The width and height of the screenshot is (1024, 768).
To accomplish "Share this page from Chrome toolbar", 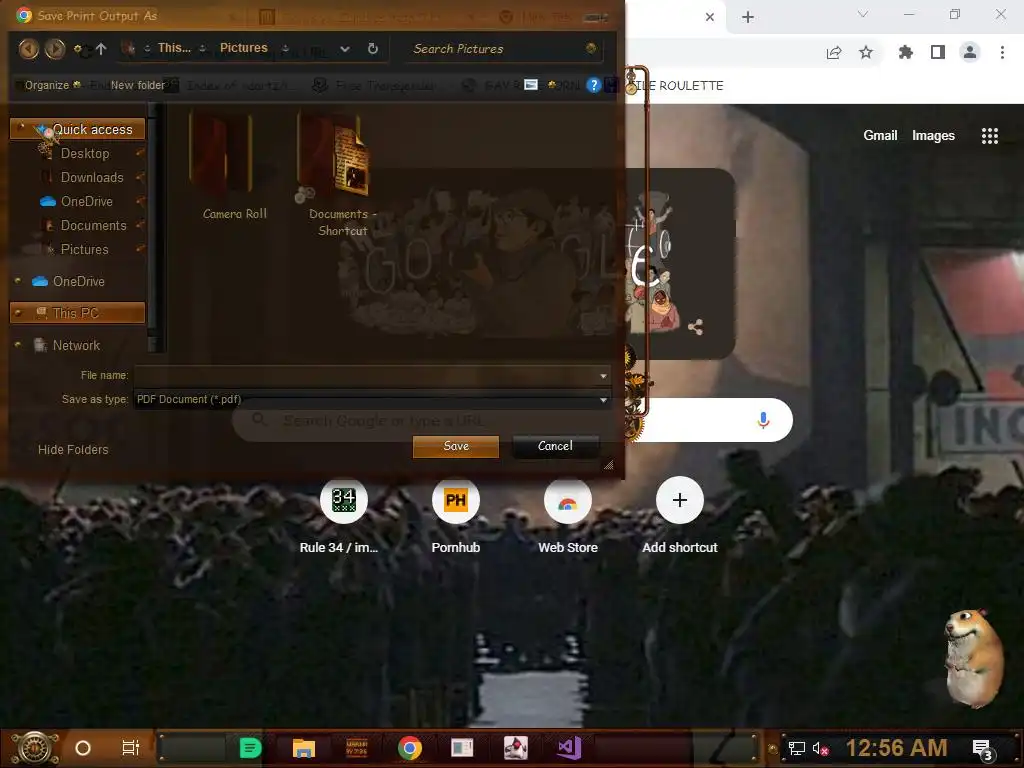I will (x=834, y=52).
